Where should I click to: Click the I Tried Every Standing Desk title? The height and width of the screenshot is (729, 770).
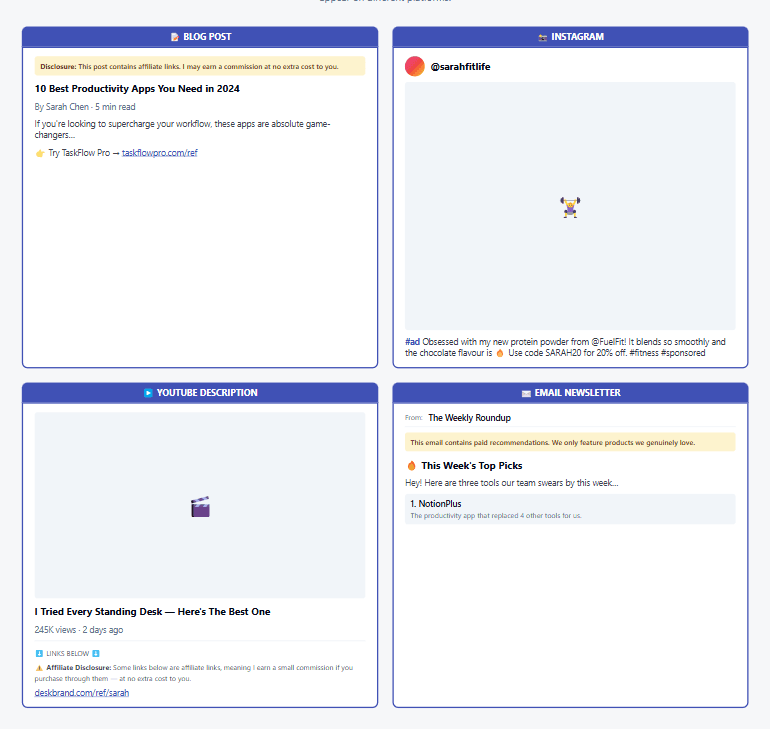[152, 612]
